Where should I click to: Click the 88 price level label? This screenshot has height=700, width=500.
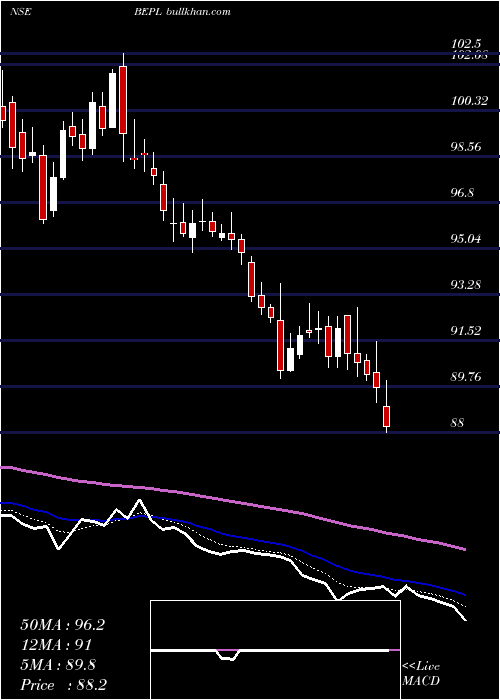pos(458,422)
